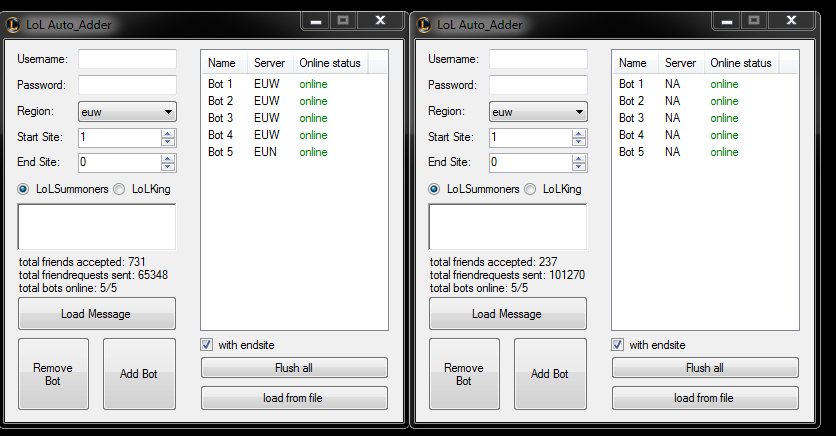Click the LoL logo icon in left window title bar

[12, 25]
